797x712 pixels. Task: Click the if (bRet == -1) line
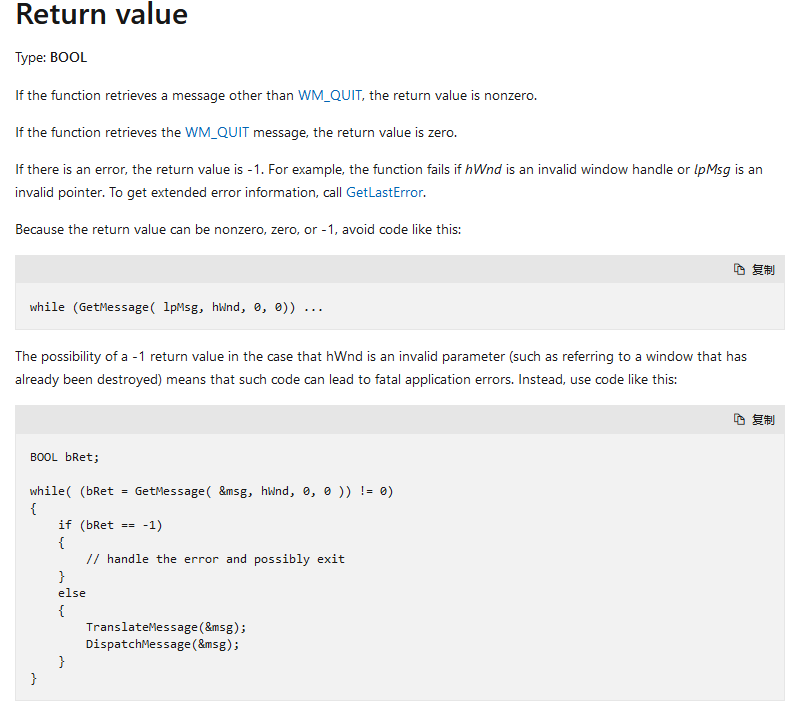click(110, 525)
